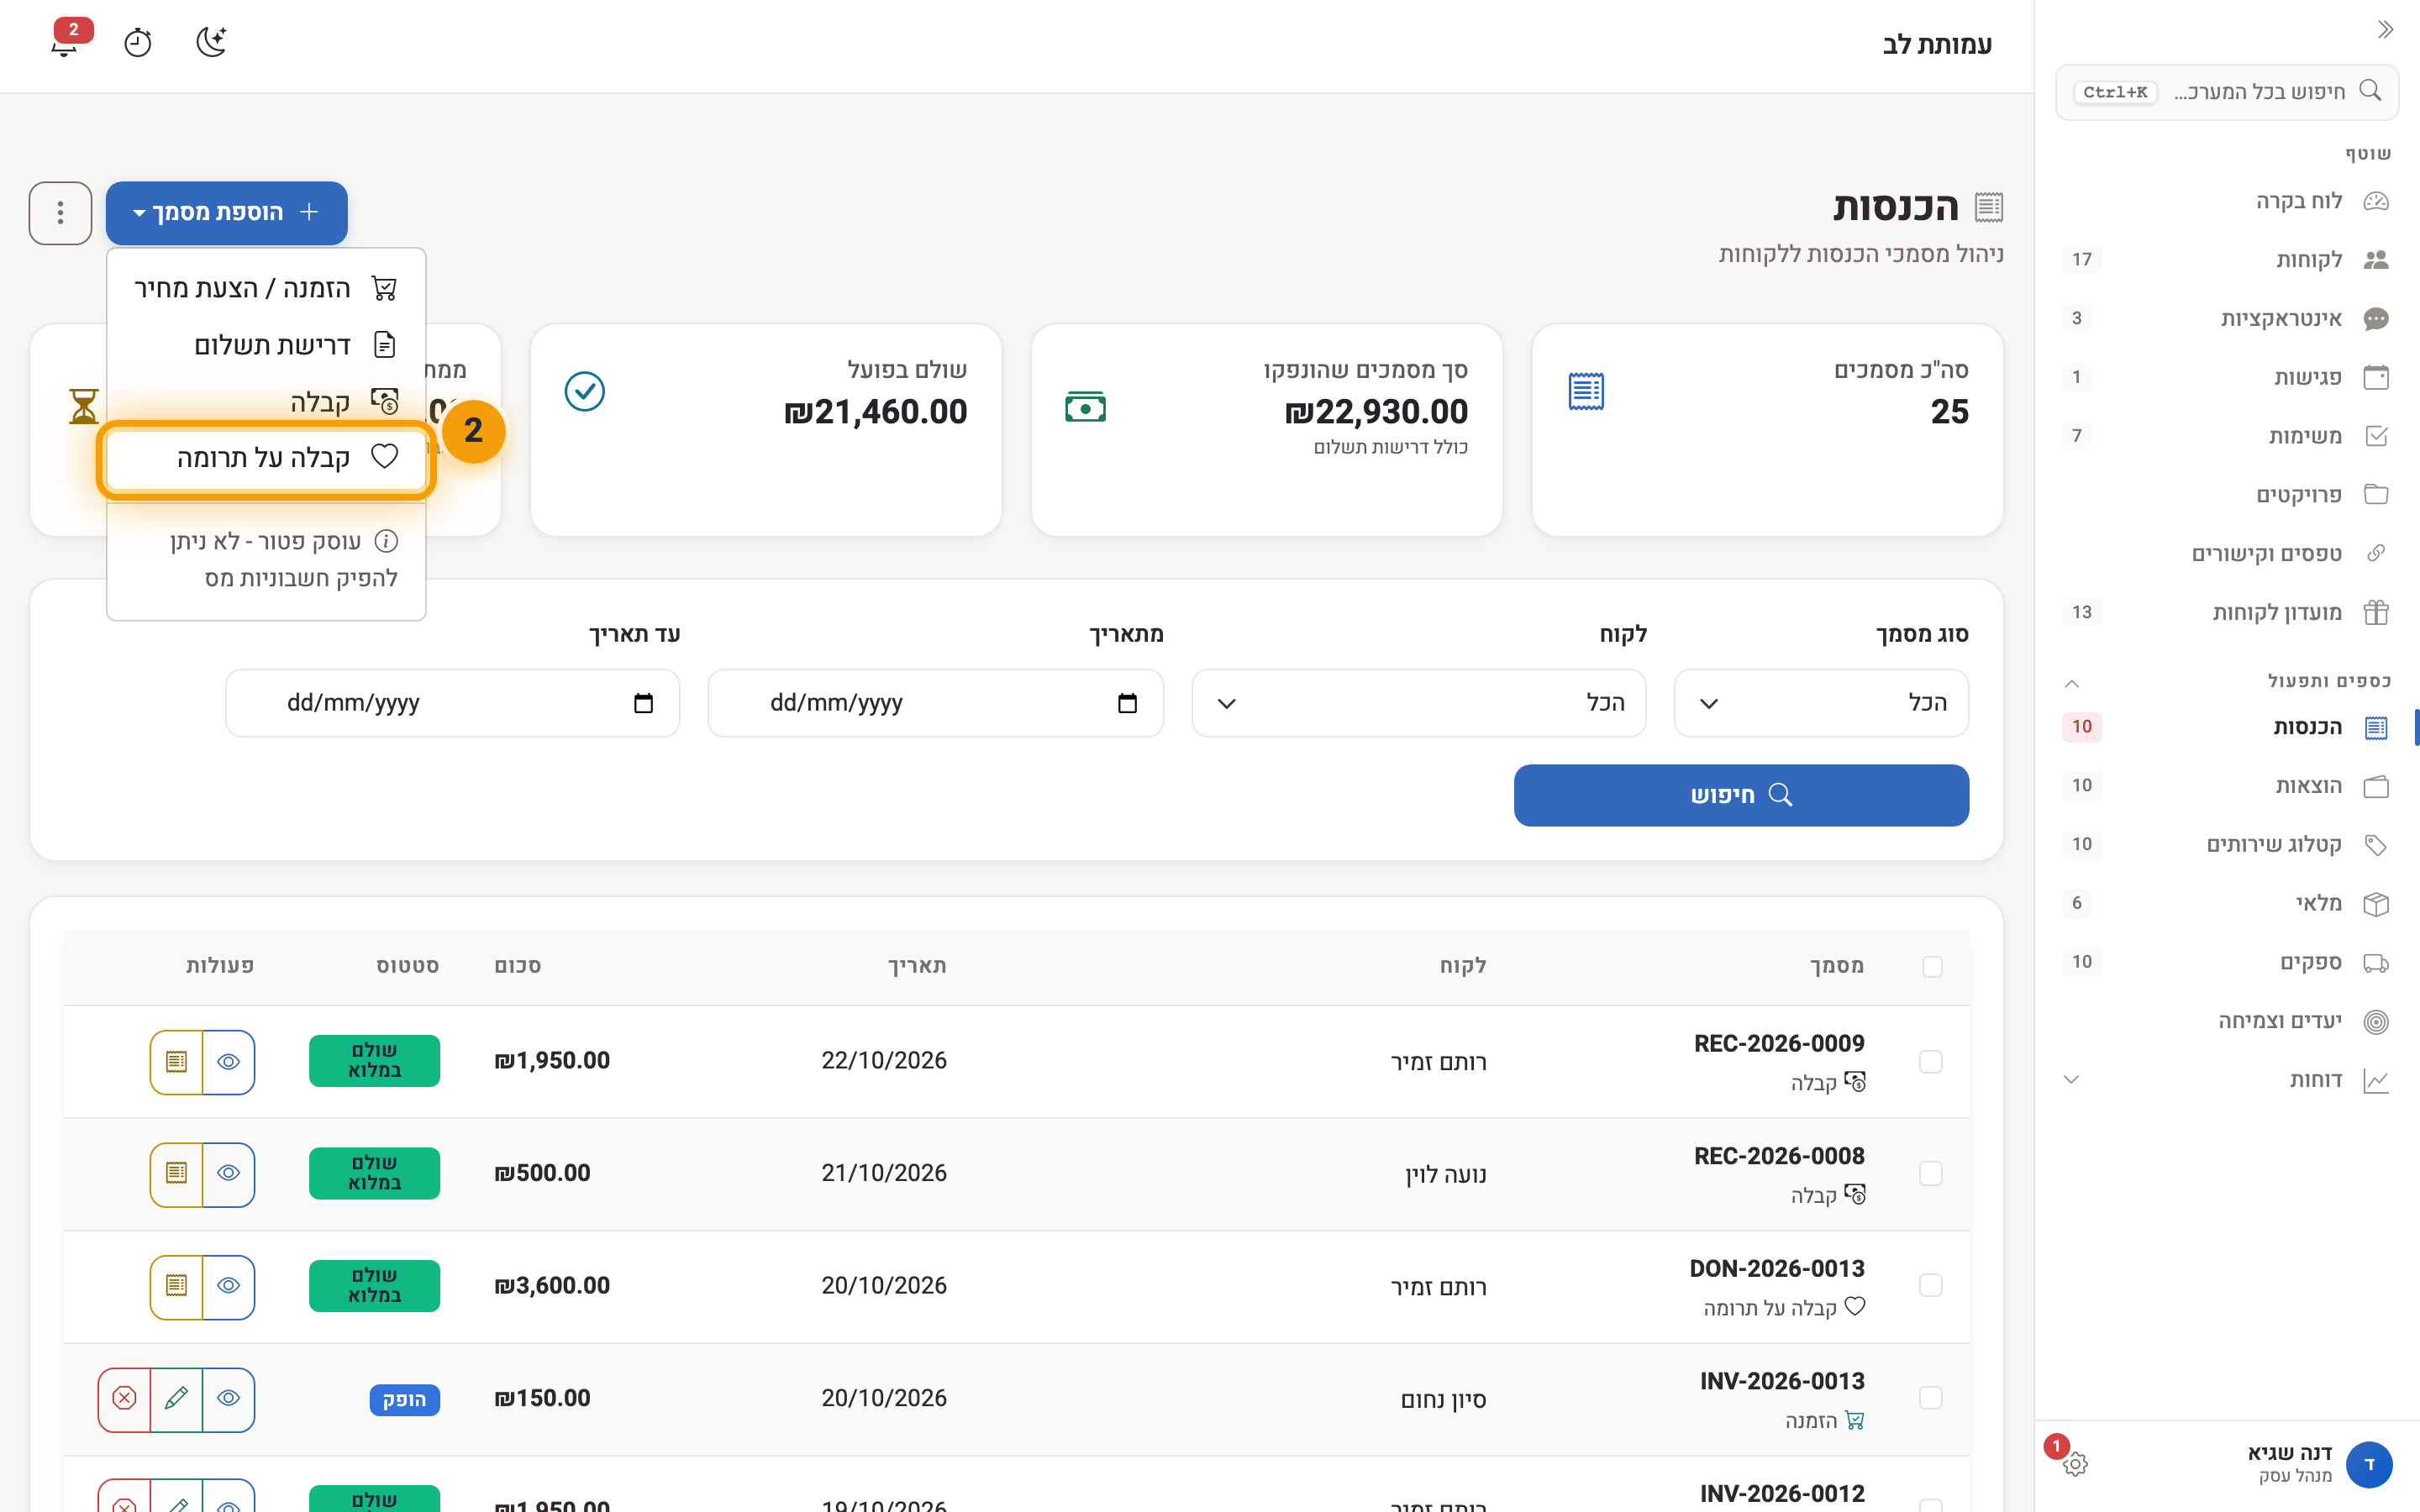Screen dimensions: 2420x1512
Task: Select all rows header checkbox
Action: pyautogui.click(x=1932, y=966)
